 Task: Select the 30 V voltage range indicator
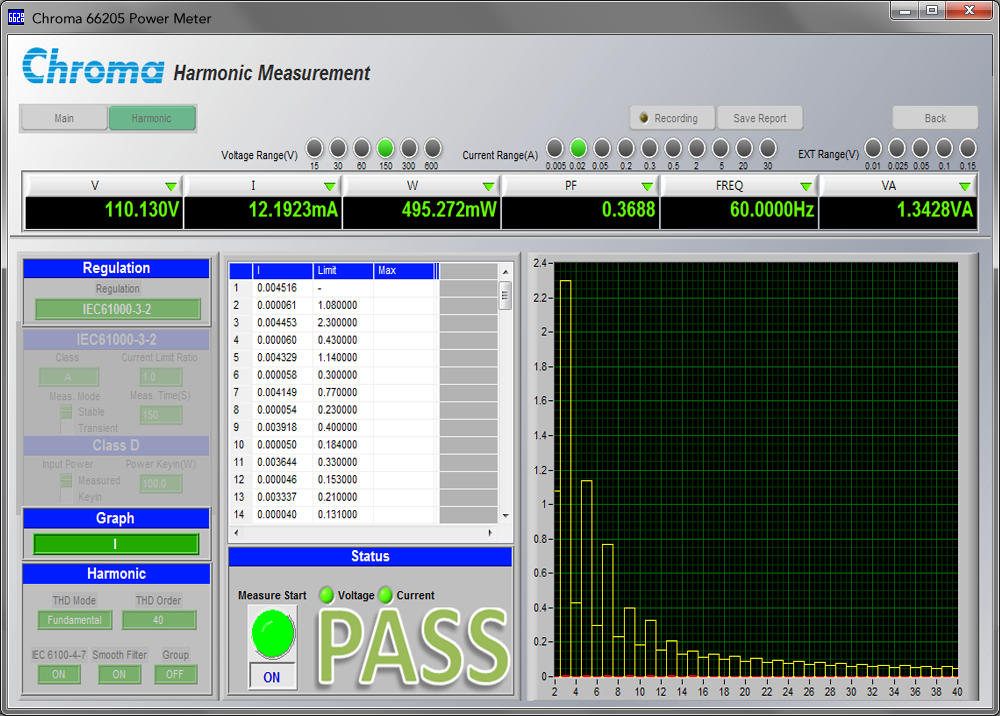pos(338,149)
